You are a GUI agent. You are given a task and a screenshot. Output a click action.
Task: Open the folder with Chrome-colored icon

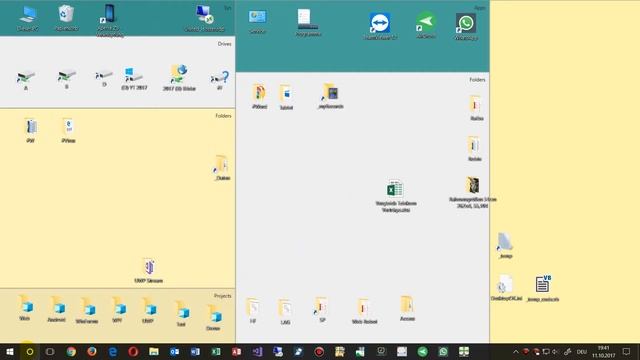[x=259, y=96]
